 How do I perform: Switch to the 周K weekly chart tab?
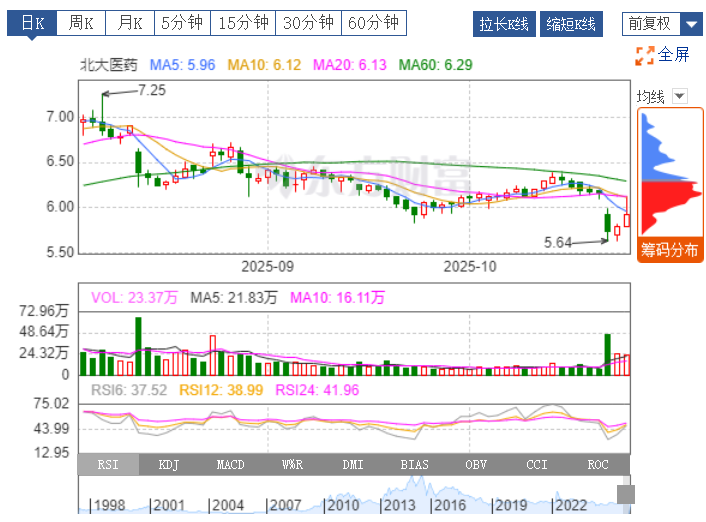[81, 23]
